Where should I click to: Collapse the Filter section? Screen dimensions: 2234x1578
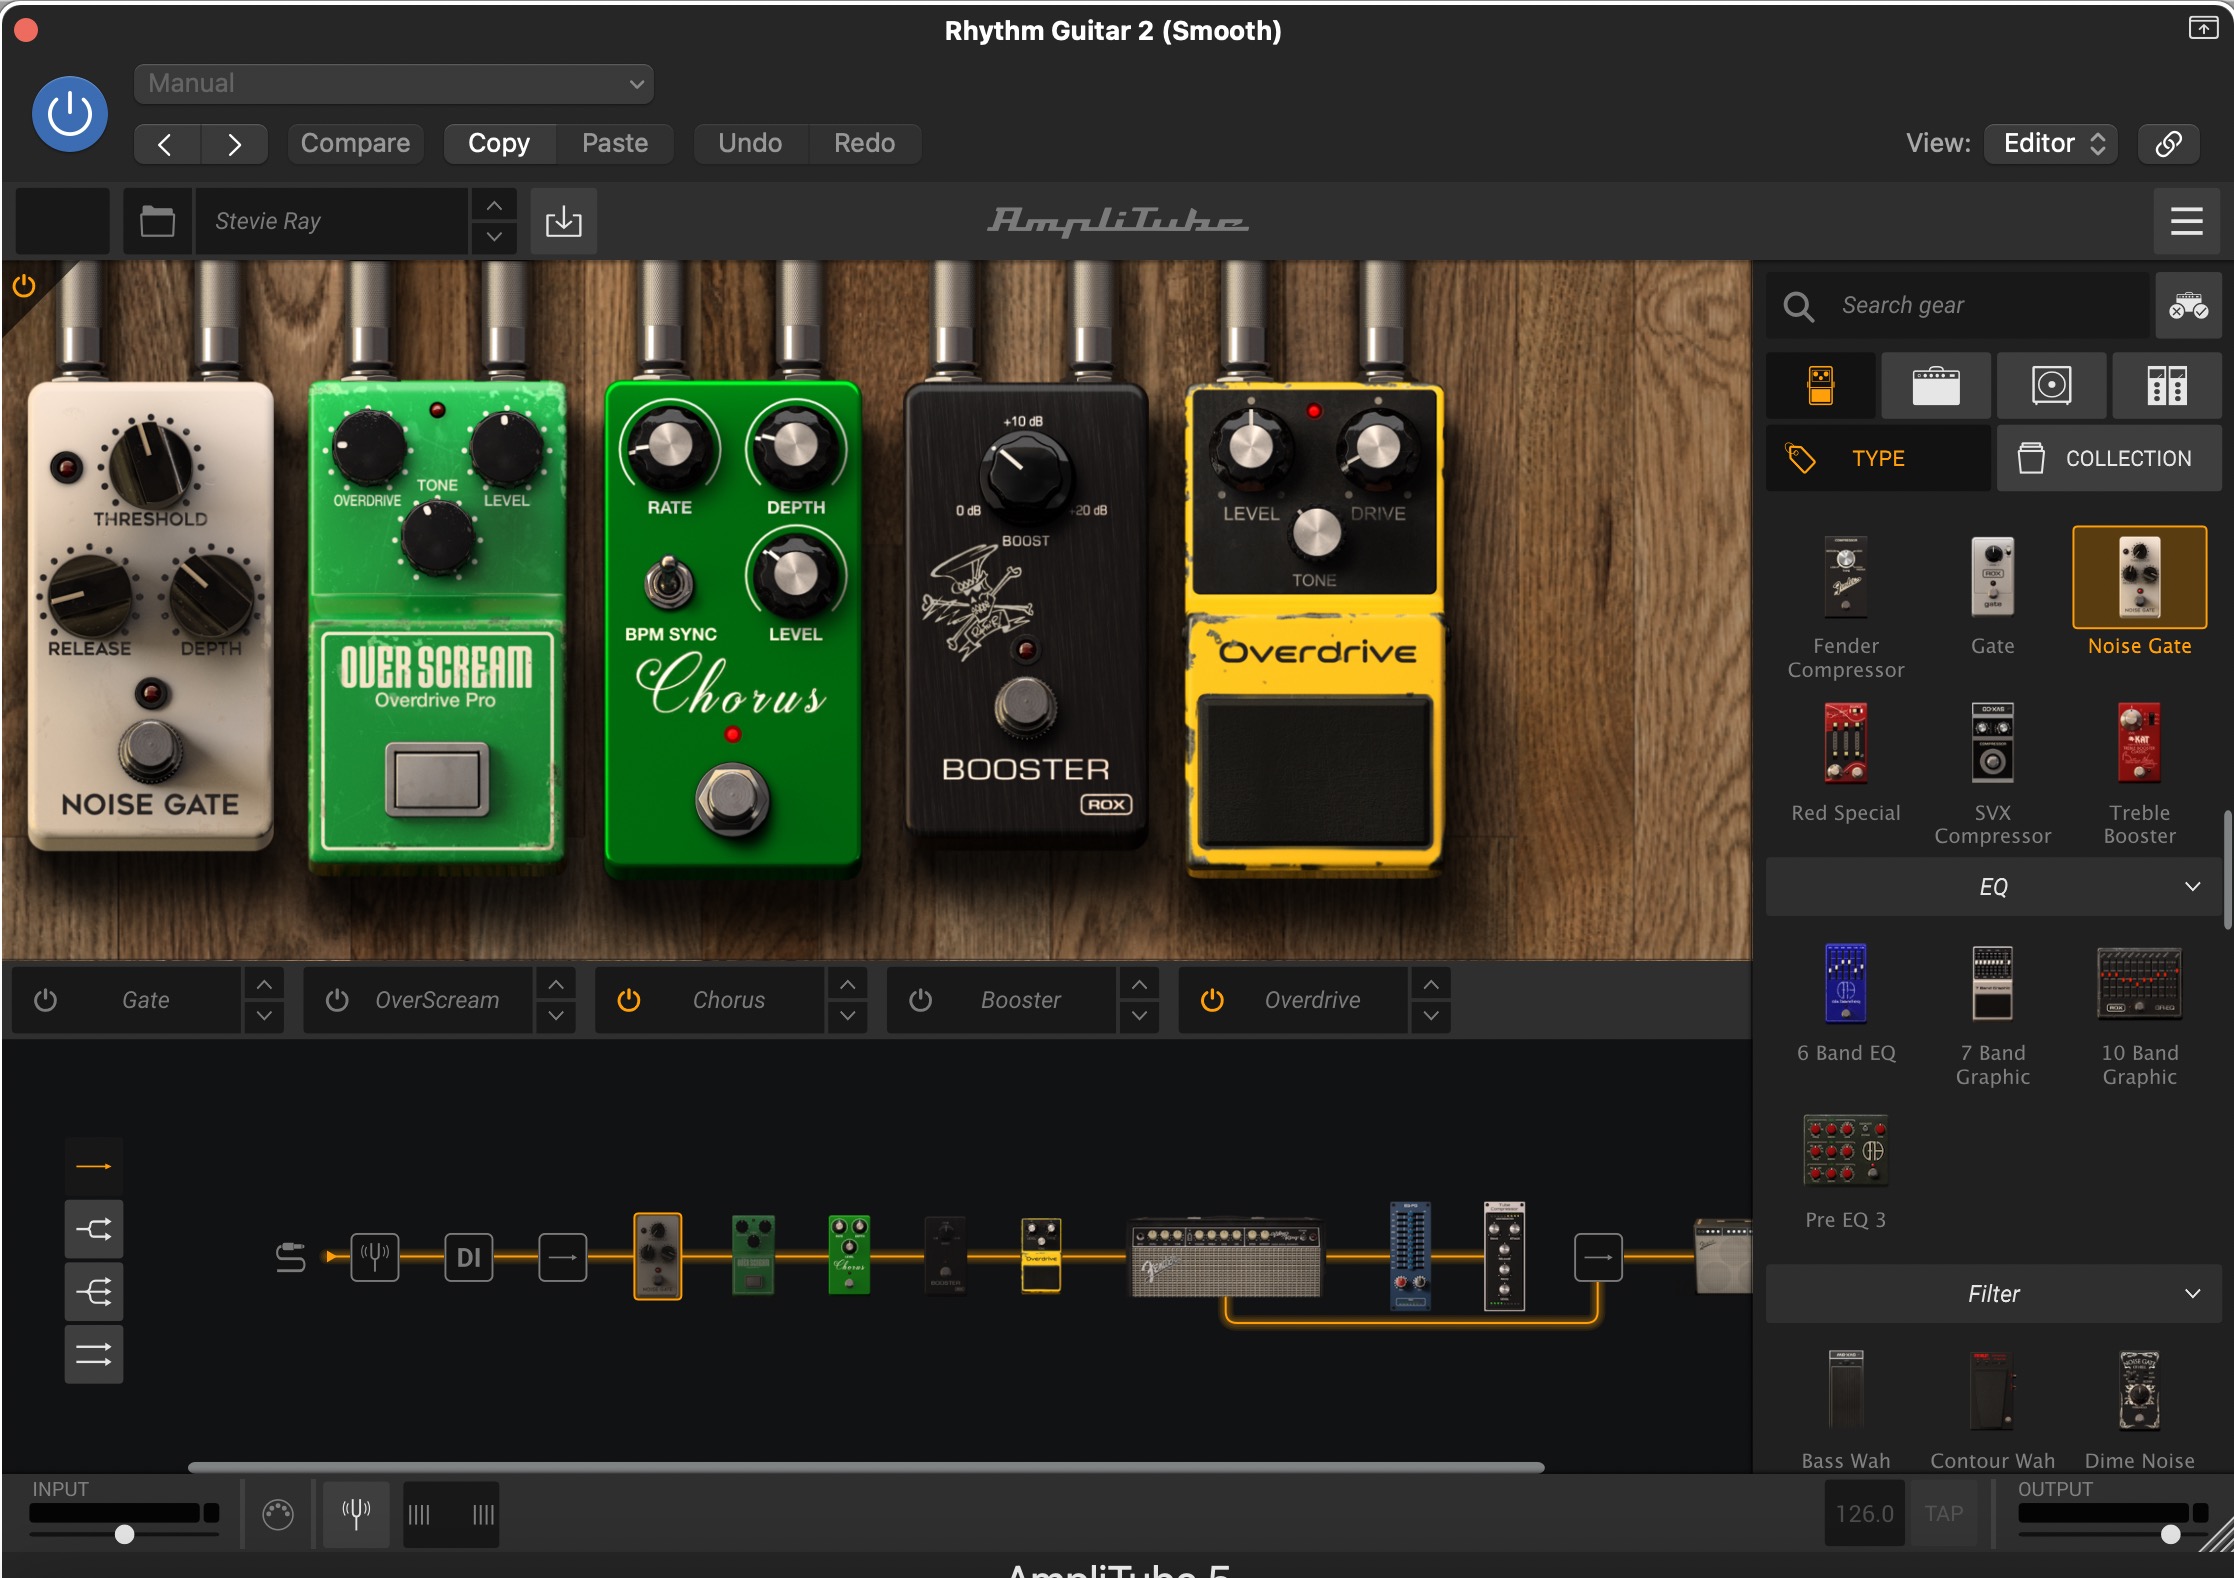pos(1994,1294)
